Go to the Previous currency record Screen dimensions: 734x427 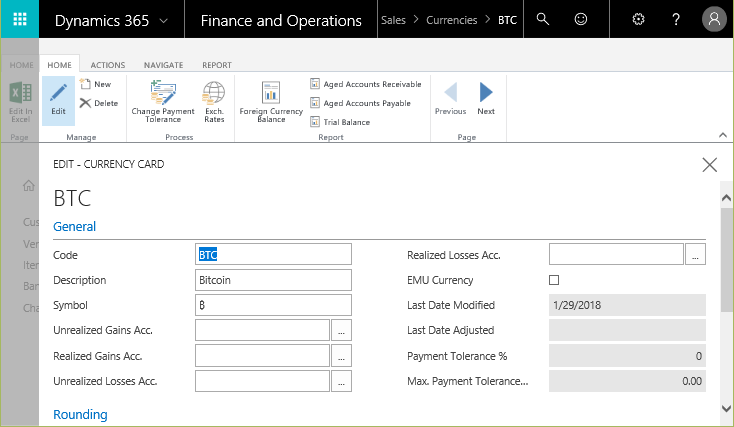pos(450,98)
